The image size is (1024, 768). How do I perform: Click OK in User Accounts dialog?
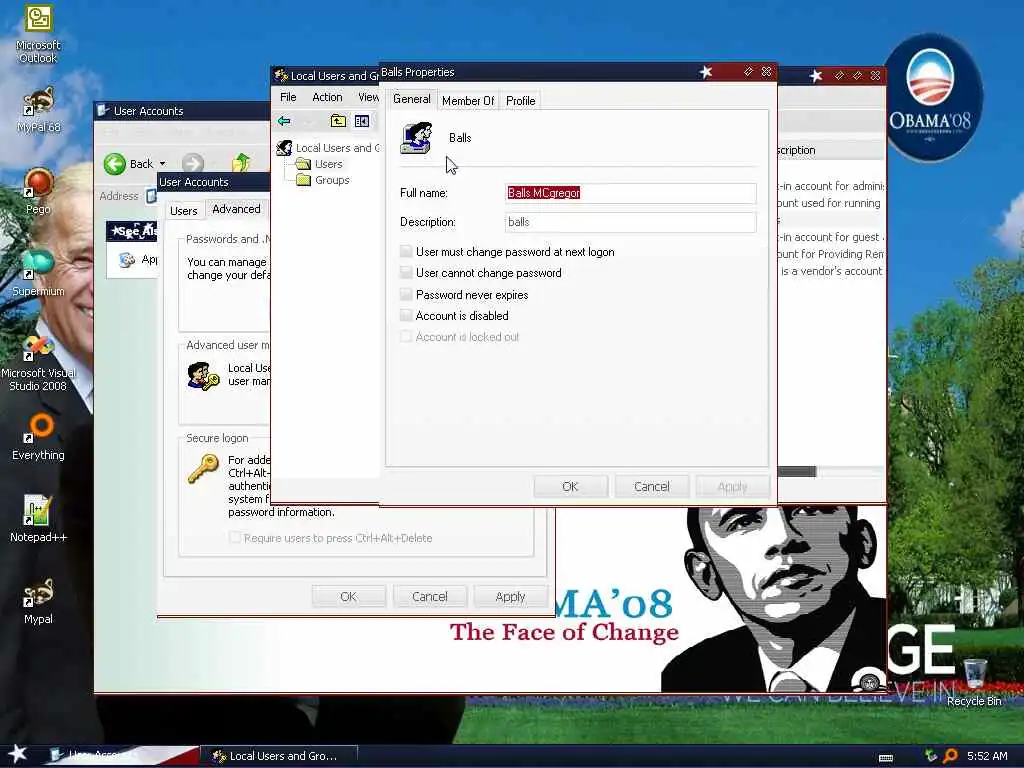point(348,596)
